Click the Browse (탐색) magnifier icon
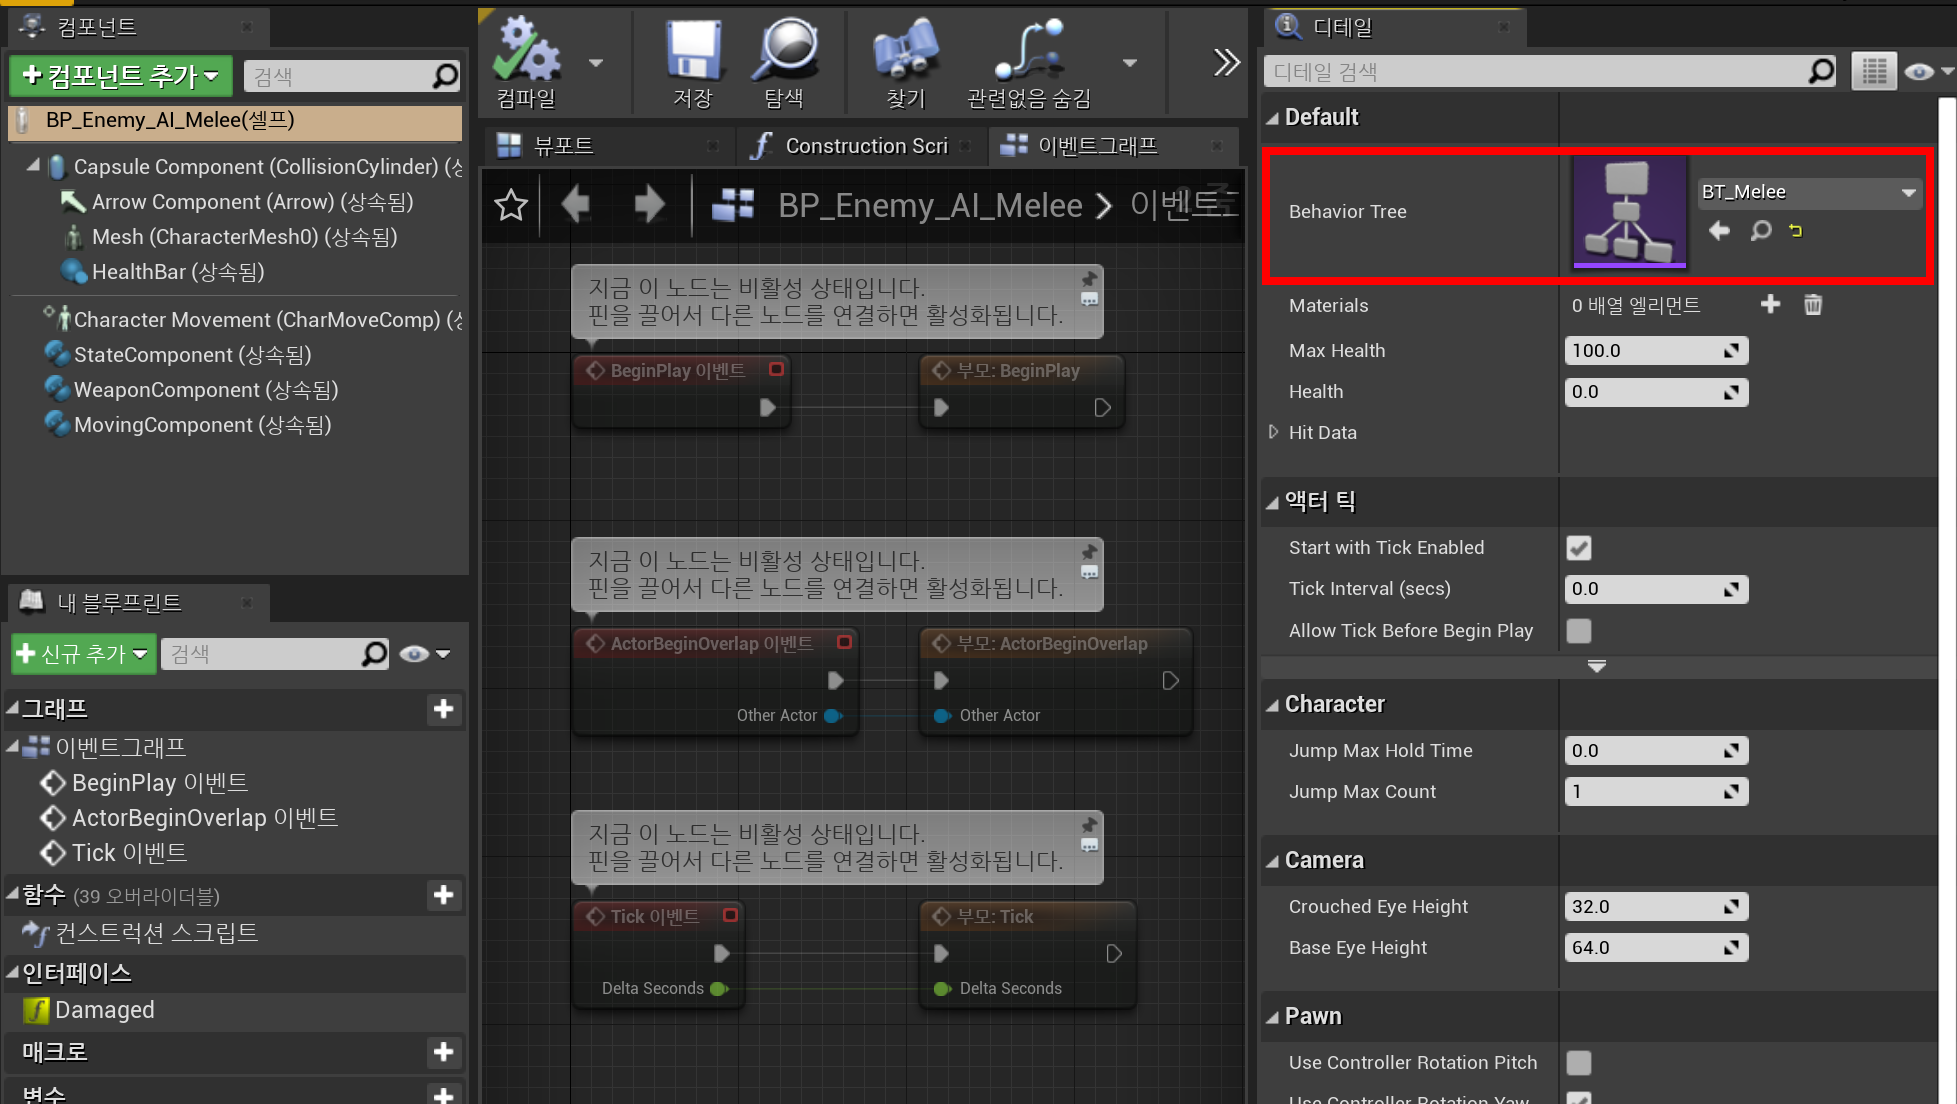 click(x=785, y=50)
